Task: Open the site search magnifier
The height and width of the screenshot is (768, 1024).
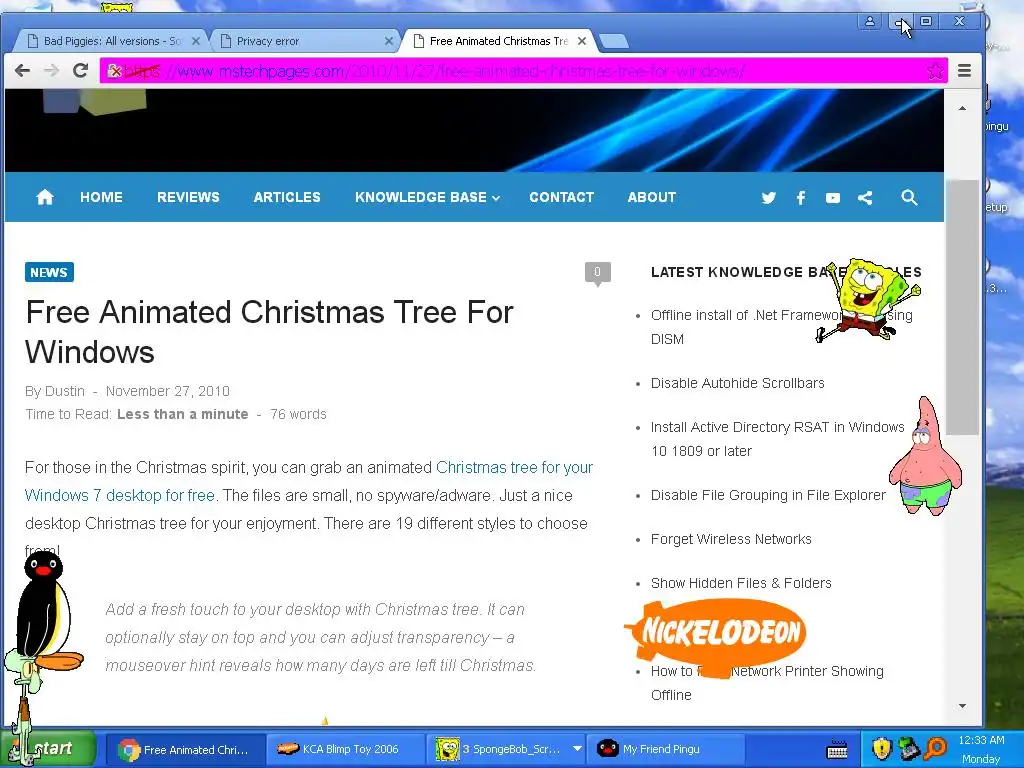Action: tap(909, 197)
